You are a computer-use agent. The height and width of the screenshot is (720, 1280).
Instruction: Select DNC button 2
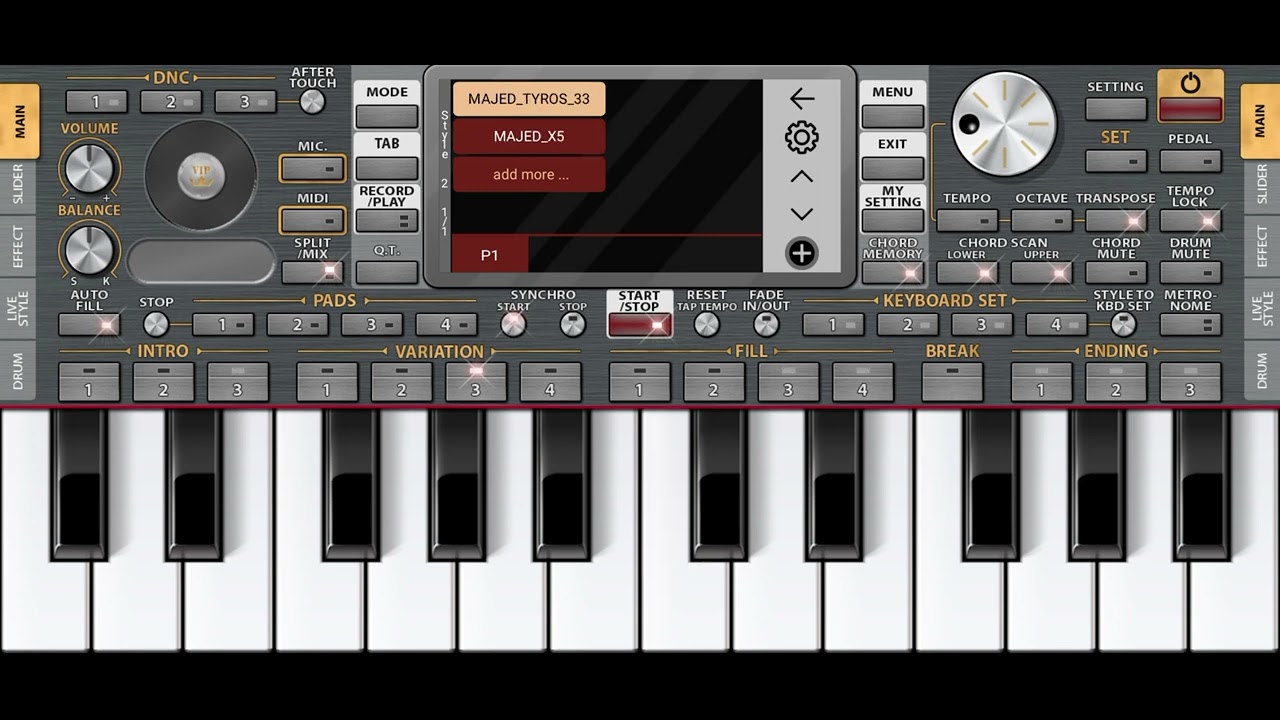pos(171,101)
